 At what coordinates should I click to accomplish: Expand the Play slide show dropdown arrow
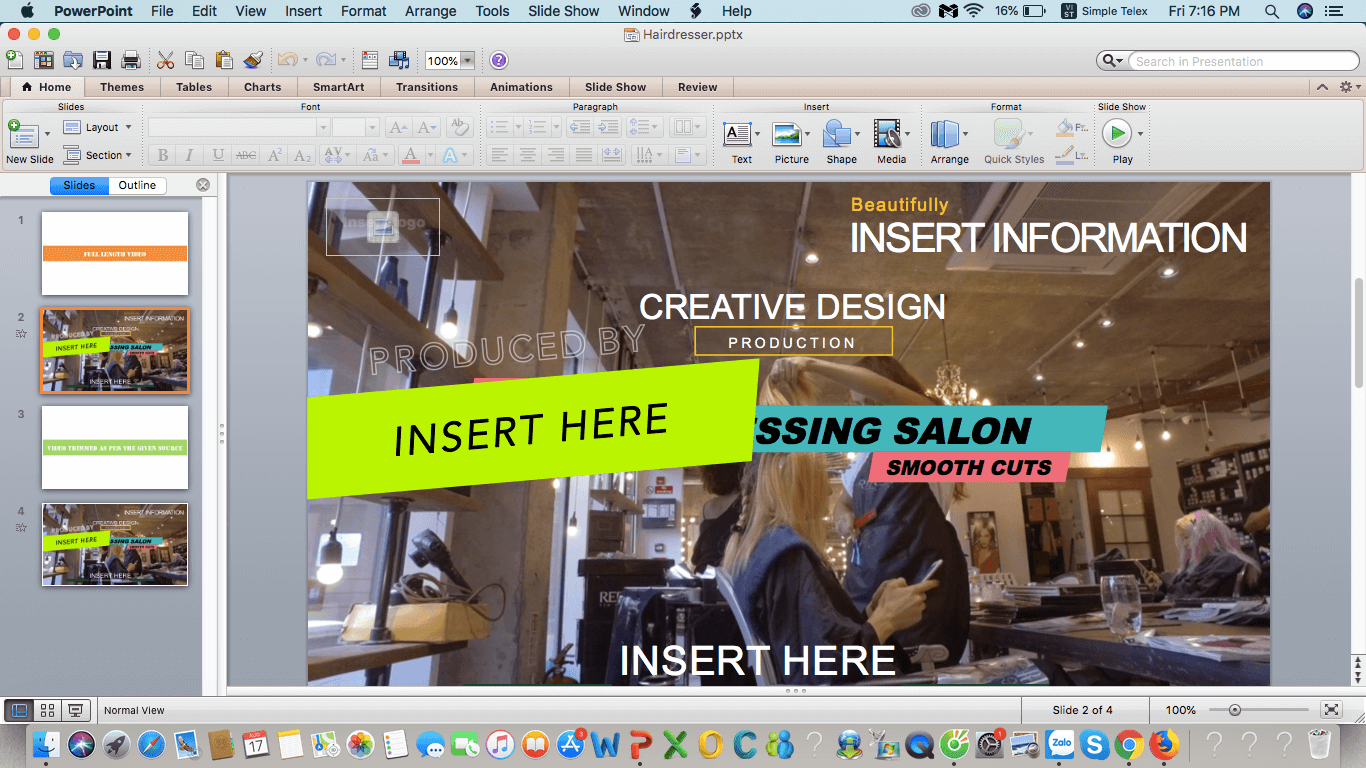point(1140,133)
